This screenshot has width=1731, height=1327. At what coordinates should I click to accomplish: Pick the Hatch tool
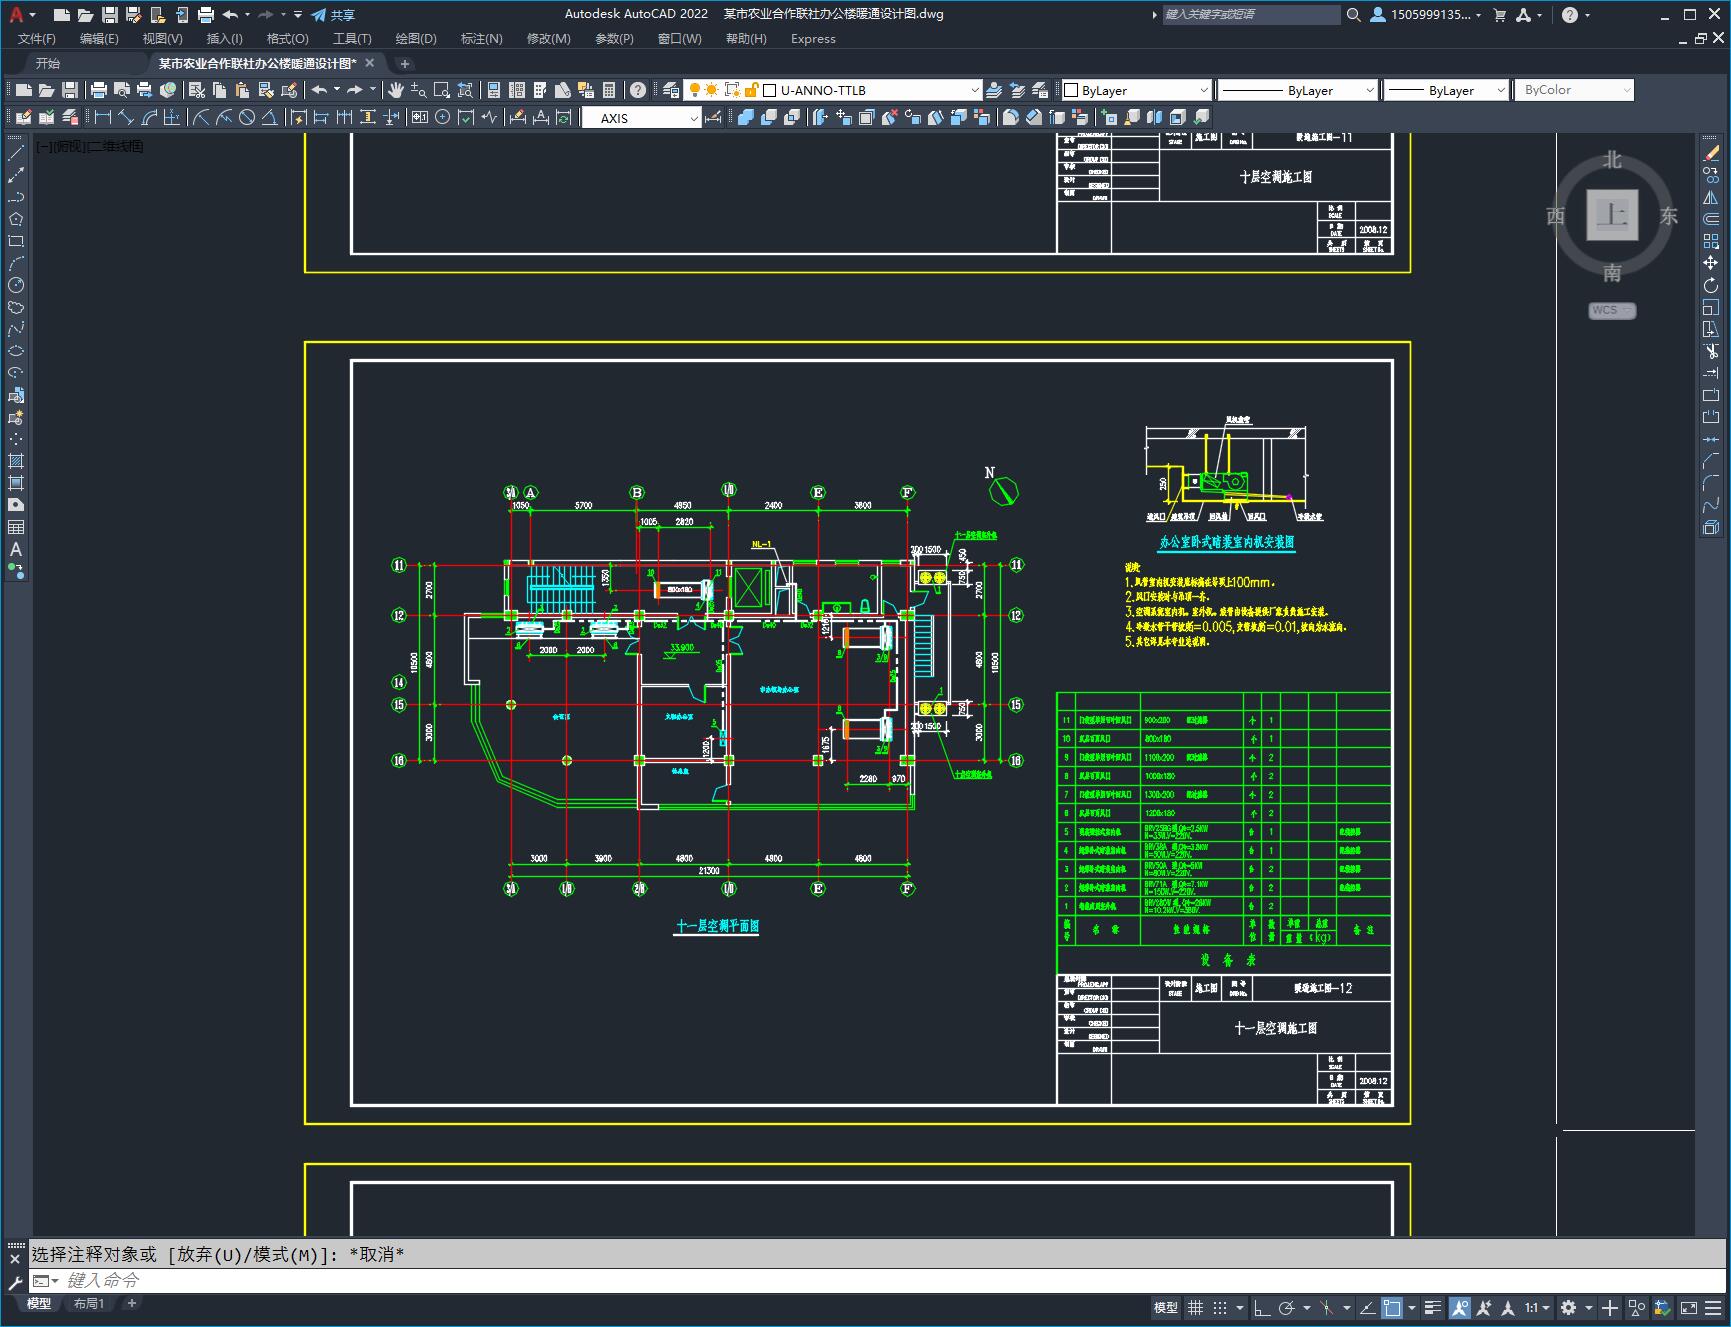(x=16, y=461)
